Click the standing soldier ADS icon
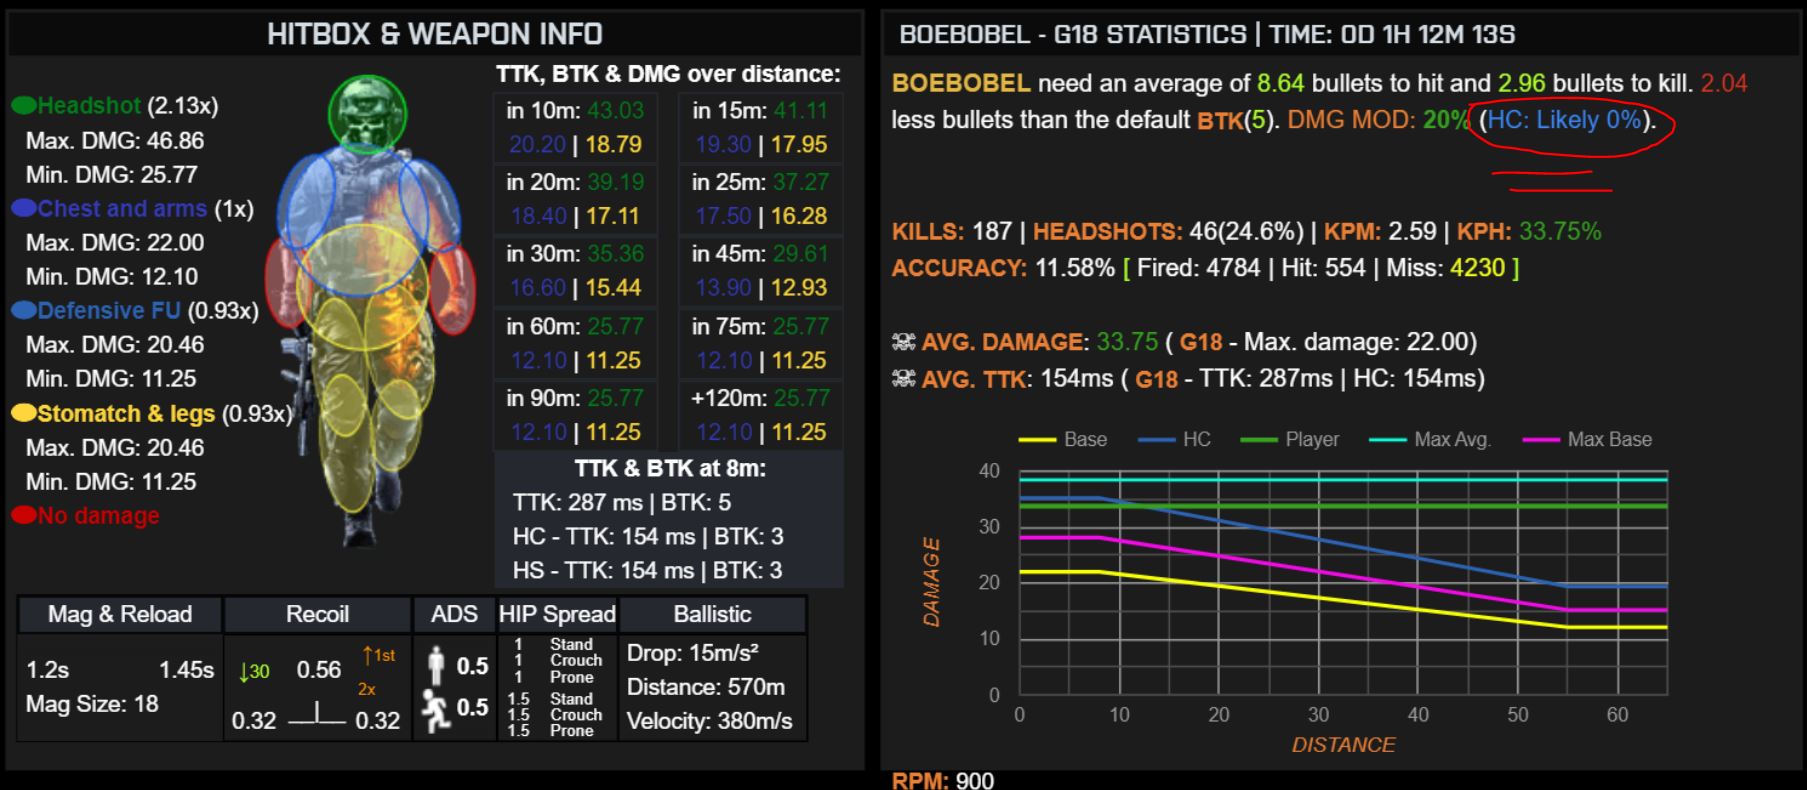Image resolution: width=1807 pixels, height=790 pixels. pyautogui.click(x=436, y=666)
